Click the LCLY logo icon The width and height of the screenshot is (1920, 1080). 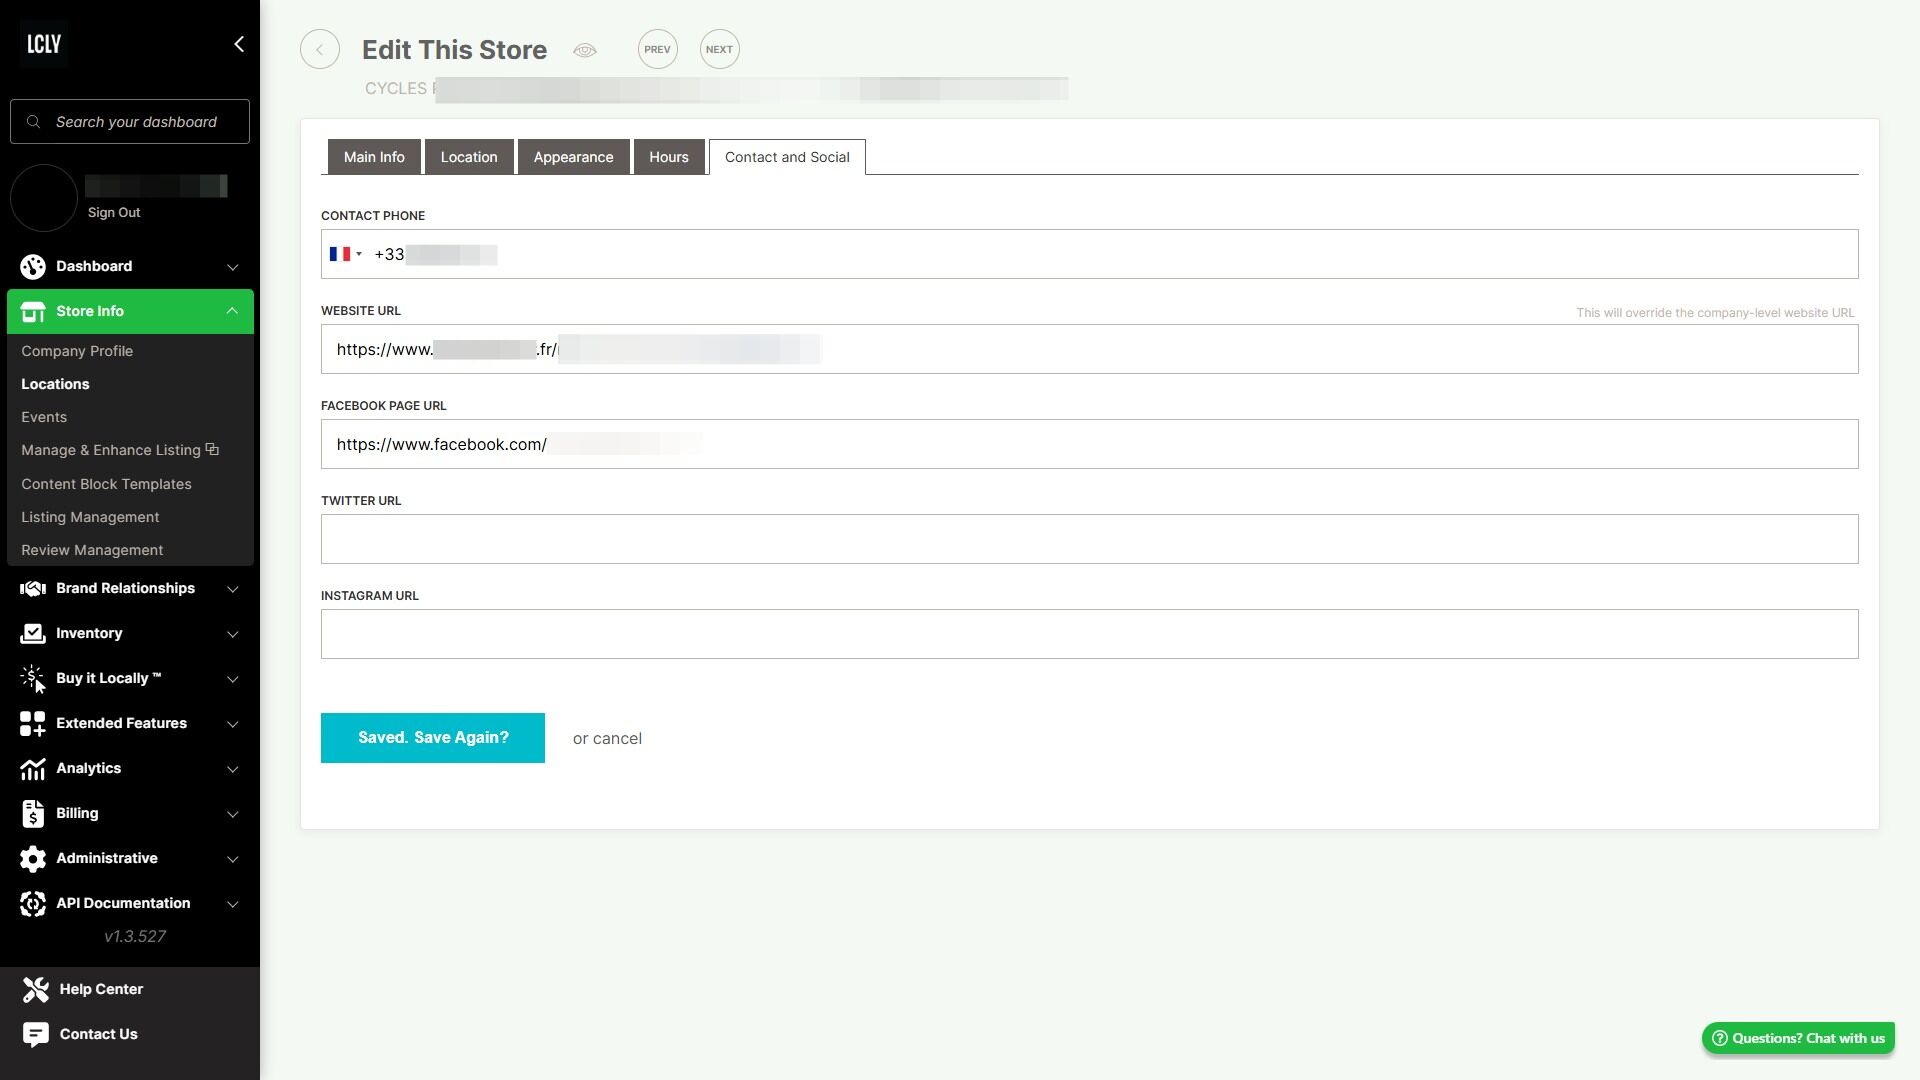[x=44, y=44]
